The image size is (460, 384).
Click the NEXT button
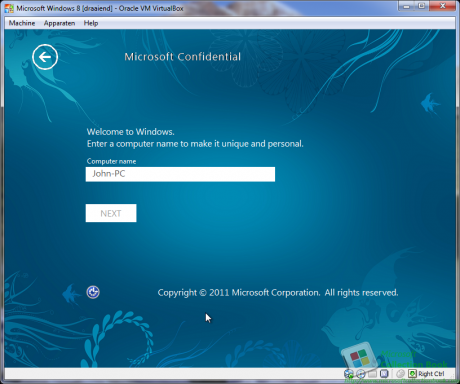pyautogui.click(x=111, y=213)
